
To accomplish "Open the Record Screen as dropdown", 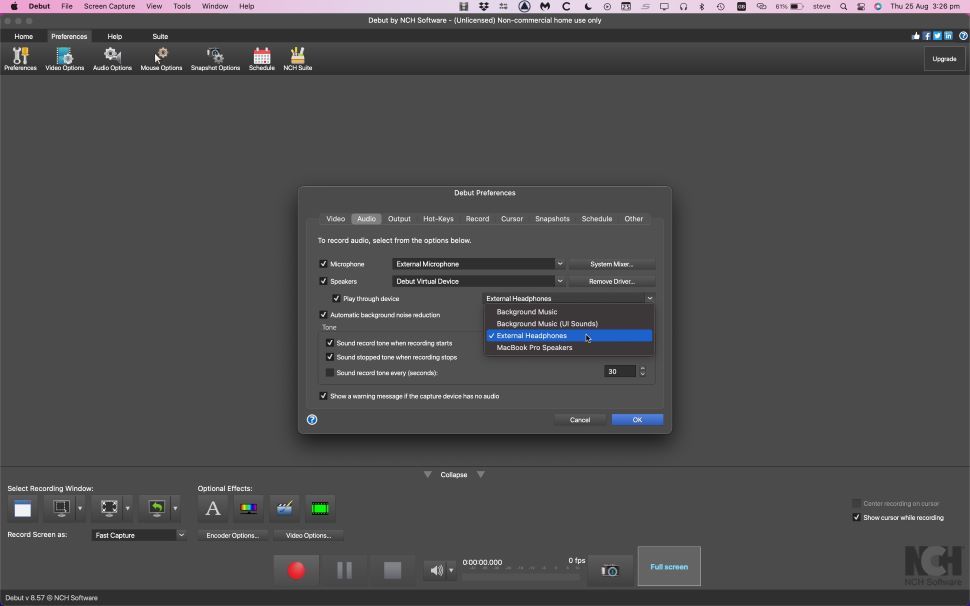I will (x=138, y=535).
